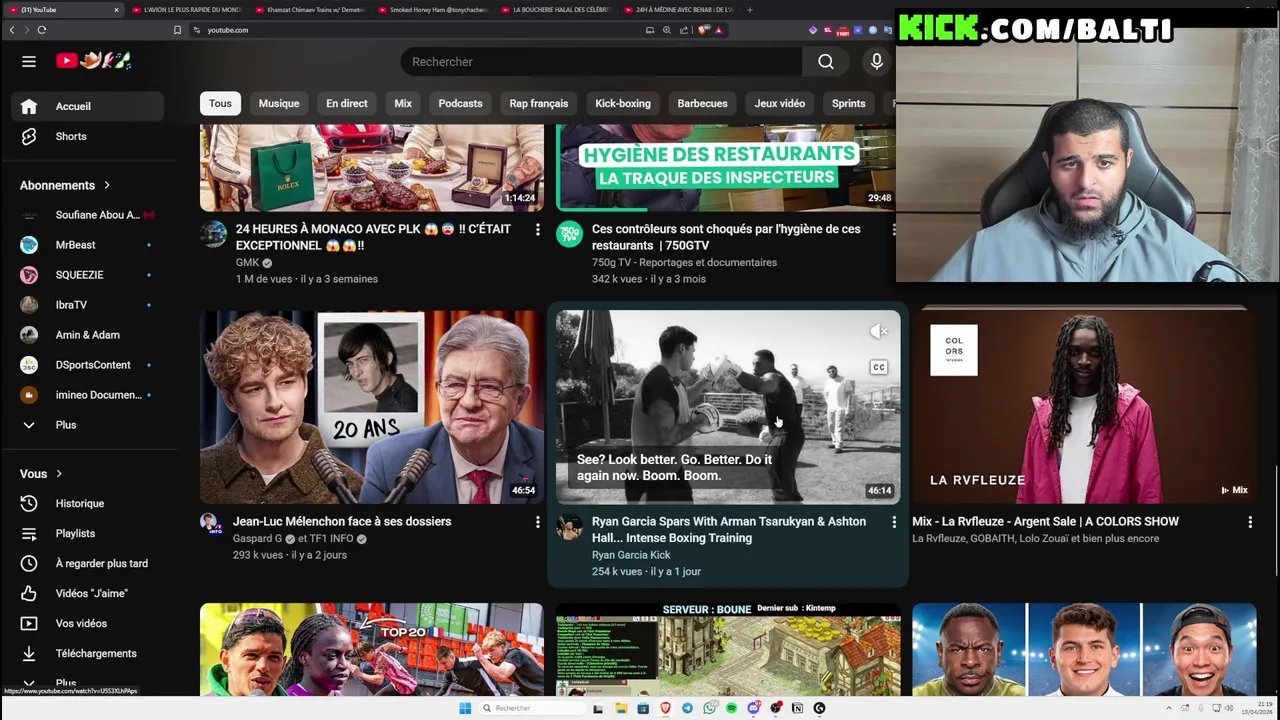Open the Mélenchon 20 ANS thumbnail
1280x720 pixels.
(372, 407)
